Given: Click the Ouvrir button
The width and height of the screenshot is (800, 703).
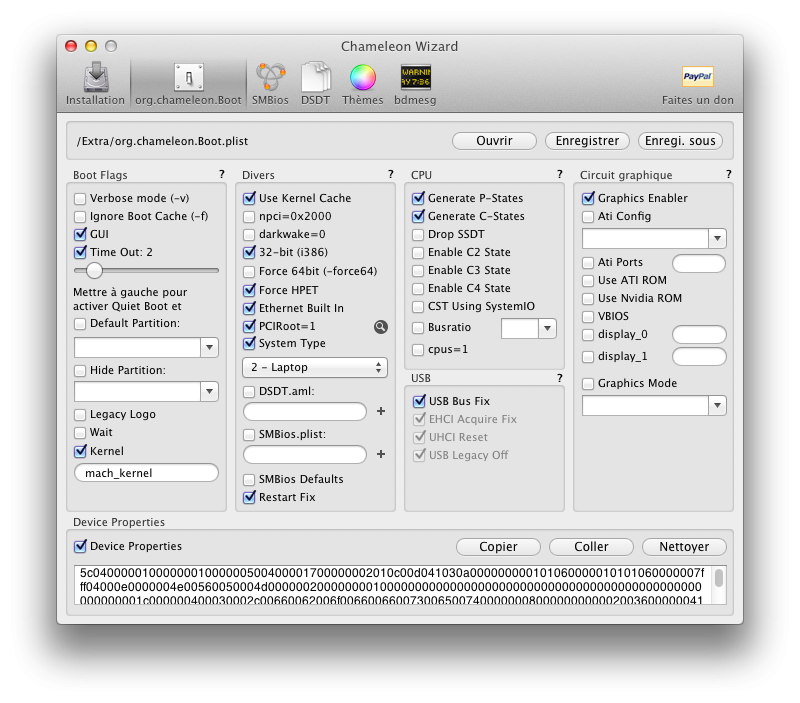Looking at the screenshot, I should (x=494, y=141).
